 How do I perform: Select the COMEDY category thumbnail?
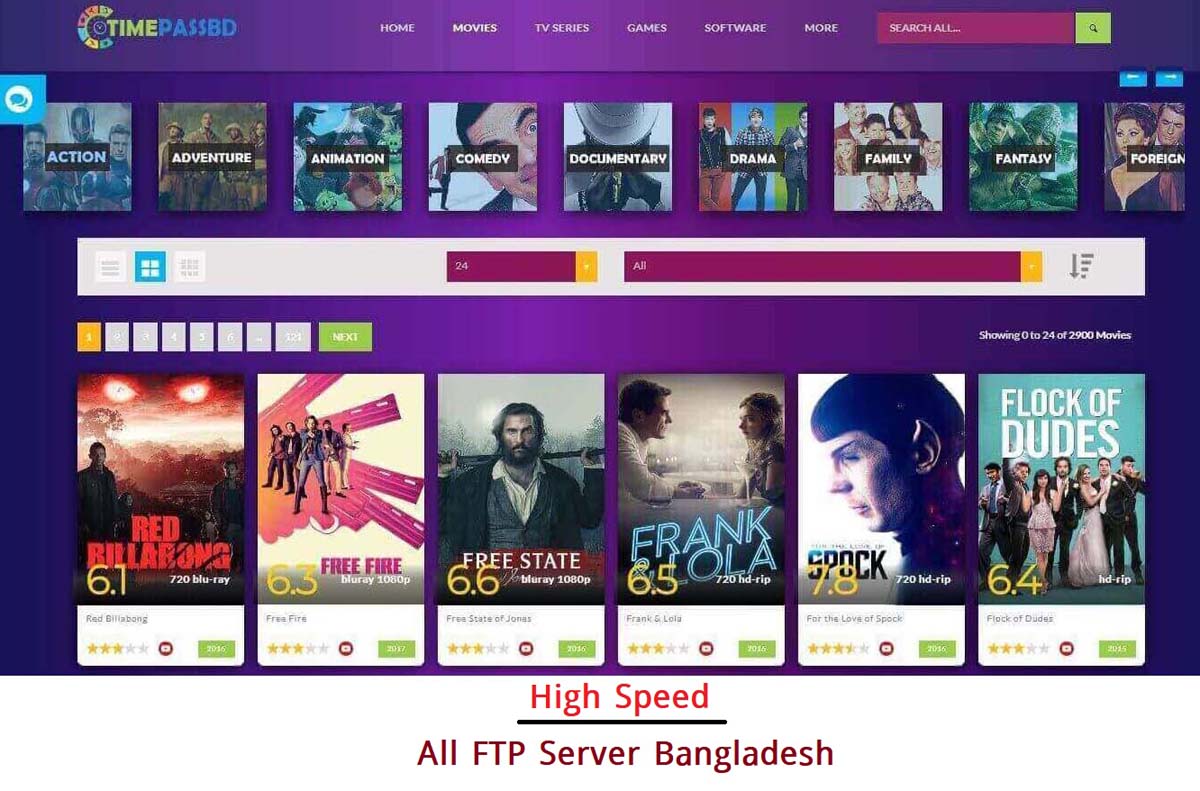click(x=483, y=157)
